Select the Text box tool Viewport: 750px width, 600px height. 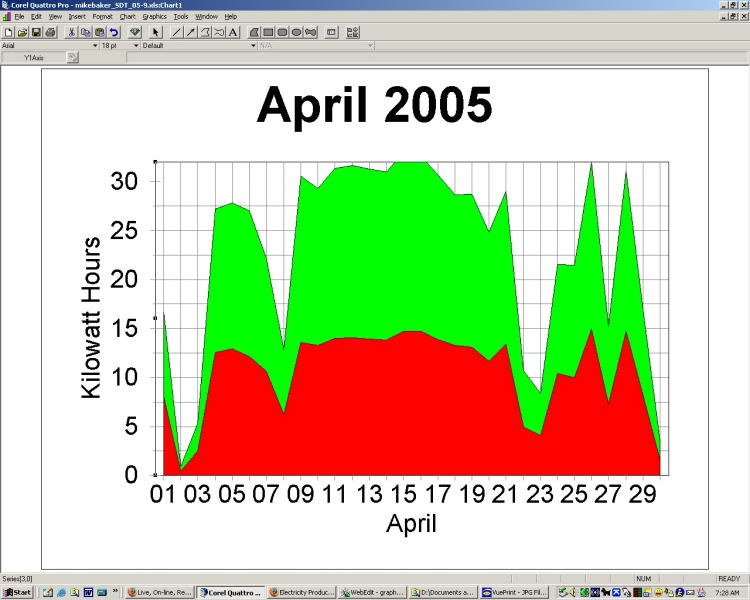233,32
